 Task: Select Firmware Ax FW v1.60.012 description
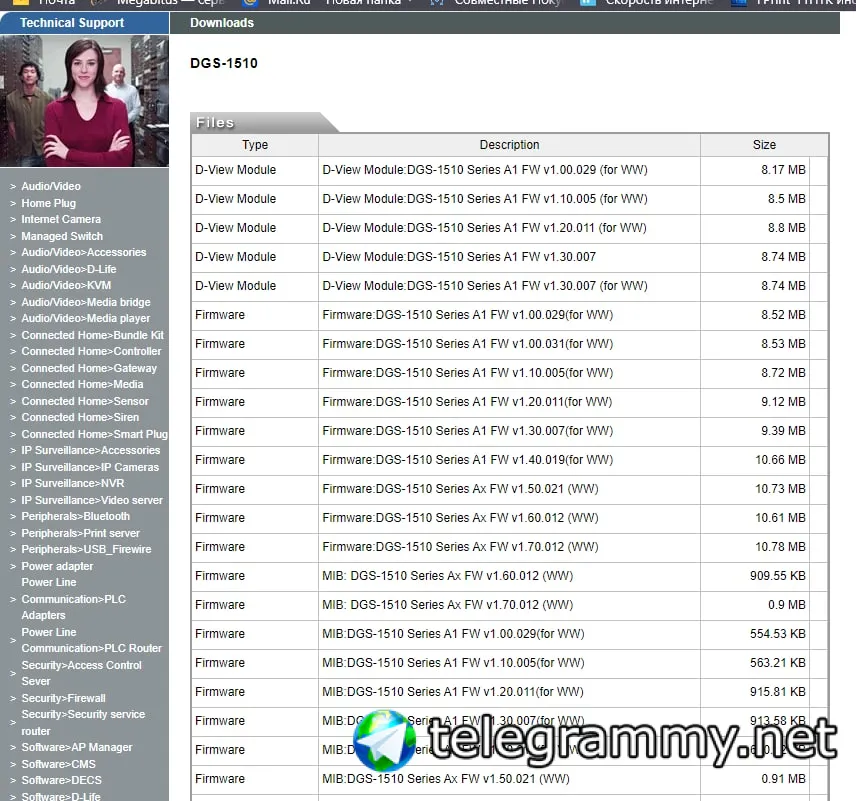460,518
